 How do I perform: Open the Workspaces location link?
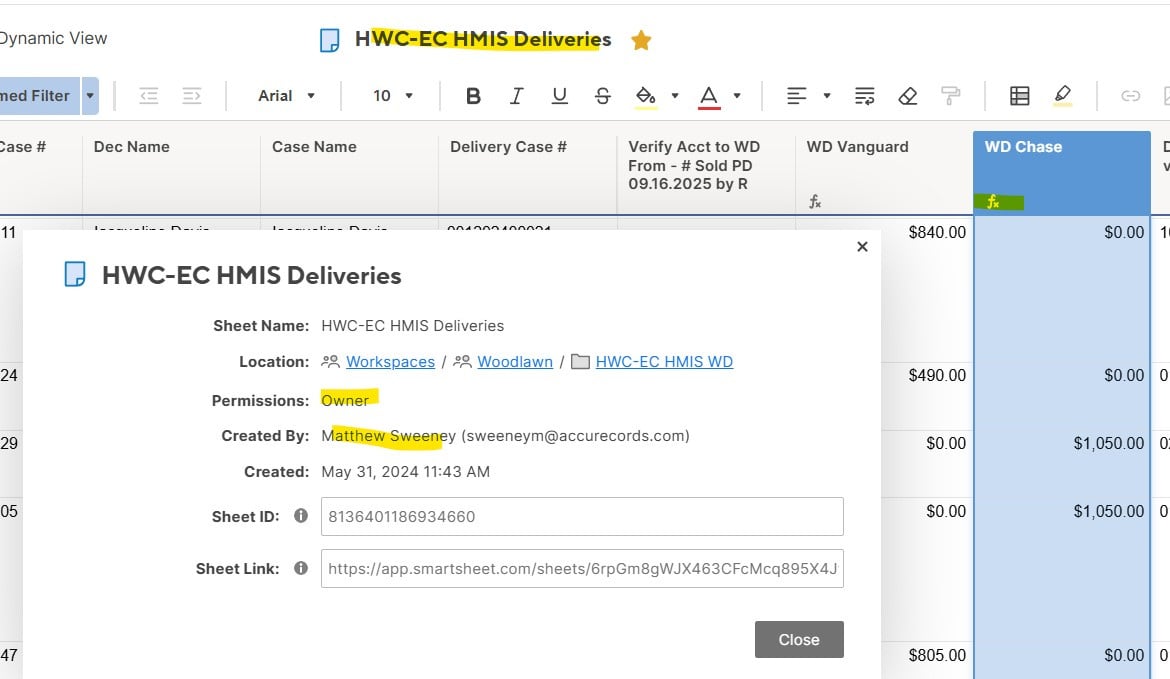click(x=390, y=362)
